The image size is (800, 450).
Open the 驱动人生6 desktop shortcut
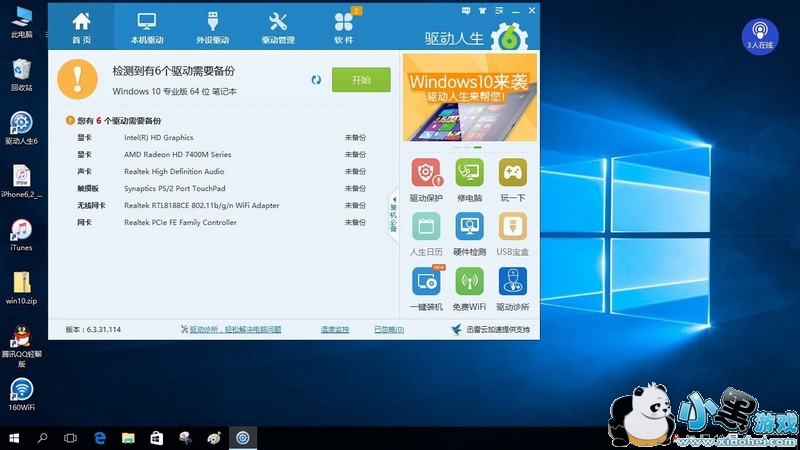coord(21,129)
